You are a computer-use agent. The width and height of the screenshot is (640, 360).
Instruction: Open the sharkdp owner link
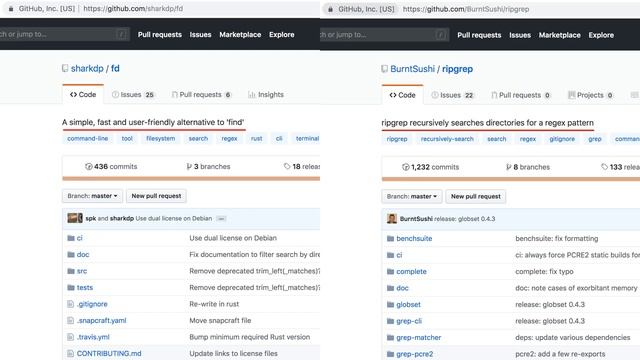(x=87, y=68)
